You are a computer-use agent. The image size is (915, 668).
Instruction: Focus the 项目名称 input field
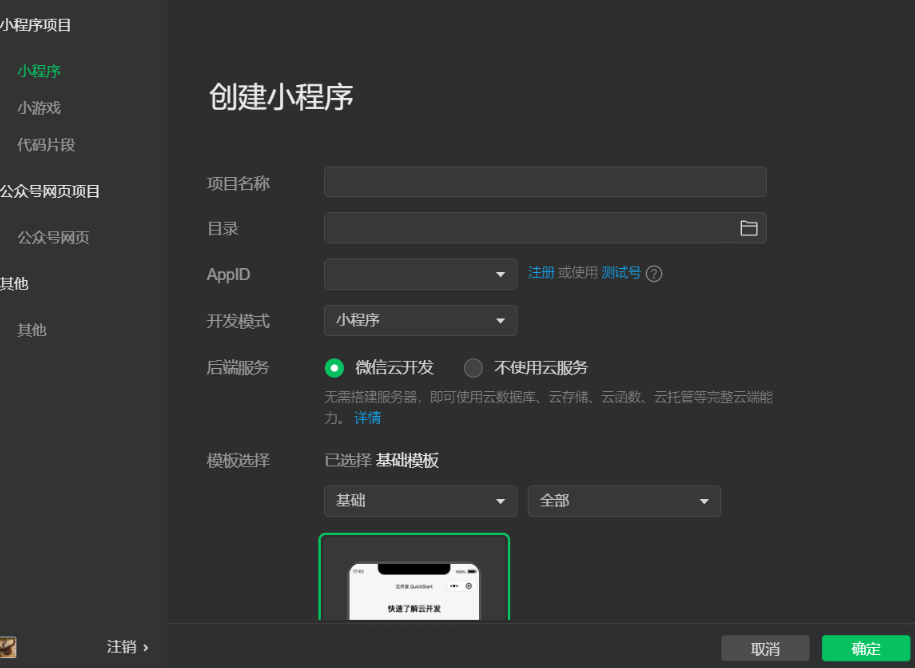click(x=545, y=182)
